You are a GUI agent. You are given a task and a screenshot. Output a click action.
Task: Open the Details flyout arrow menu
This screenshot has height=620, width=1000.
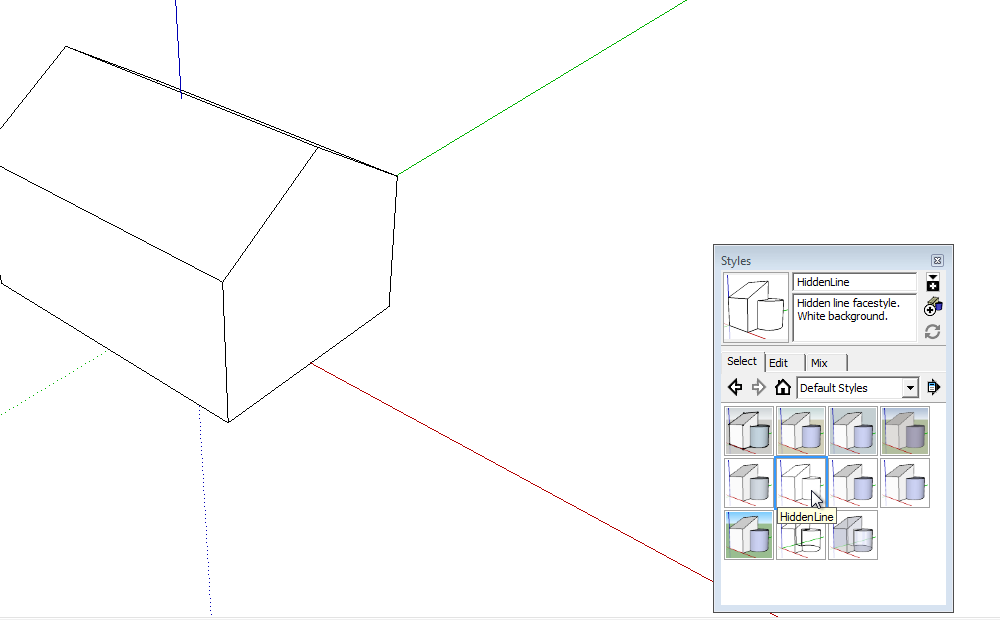(x=934, y=388)
